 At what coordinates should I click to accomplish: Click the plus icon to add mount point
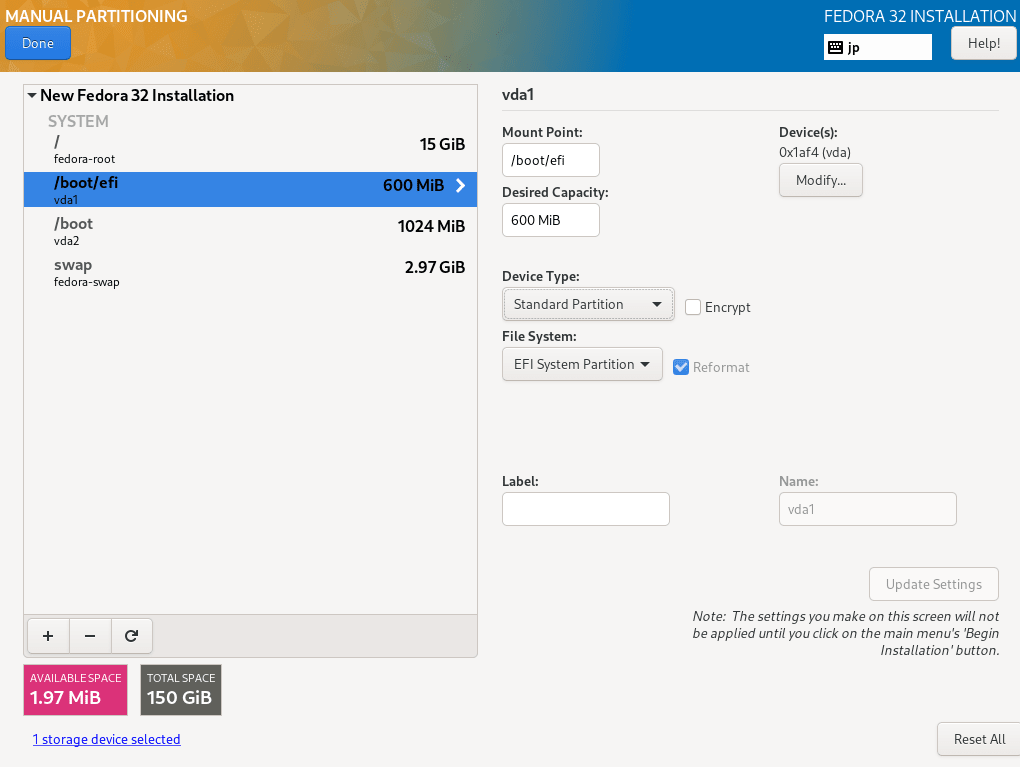pyautogui.click(x=48, y=636)
